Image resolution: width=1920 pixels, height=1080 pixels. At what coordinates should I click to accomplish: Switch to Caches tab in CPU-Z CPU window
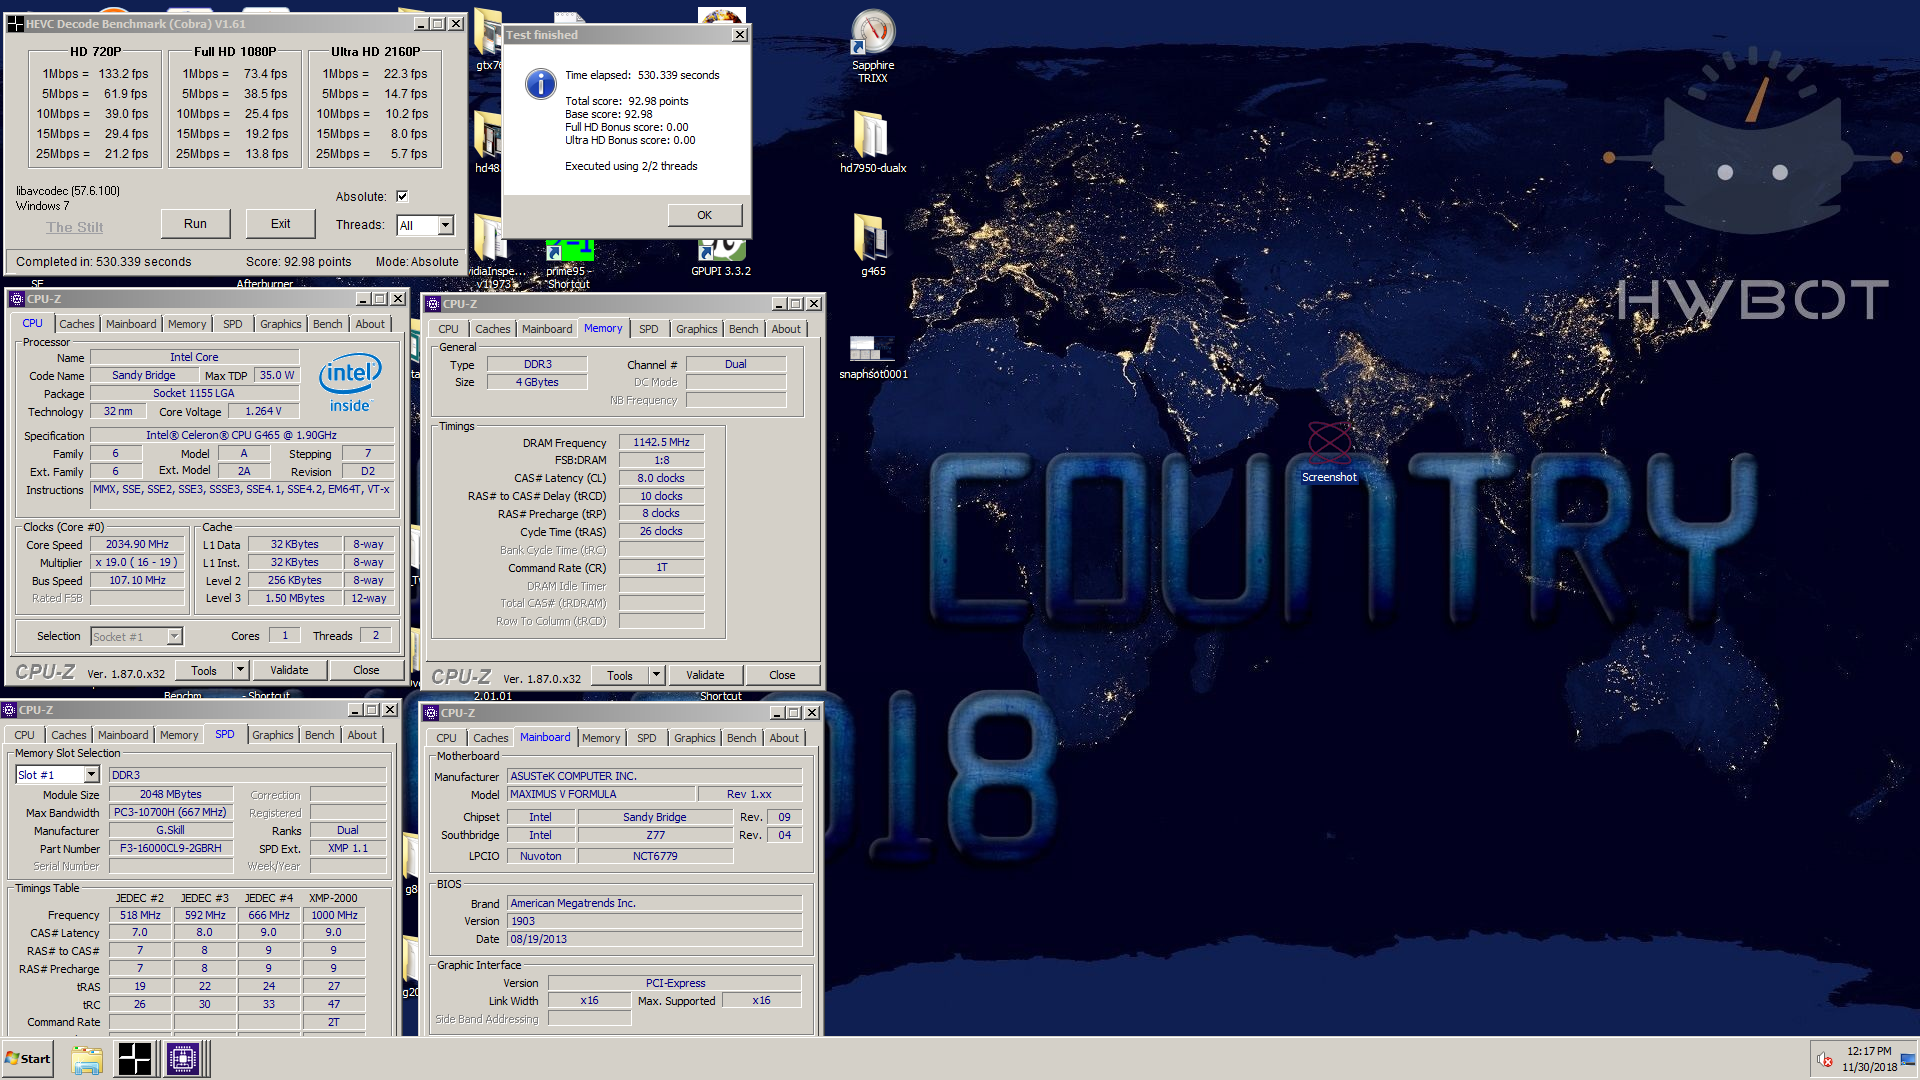[76, 324]
